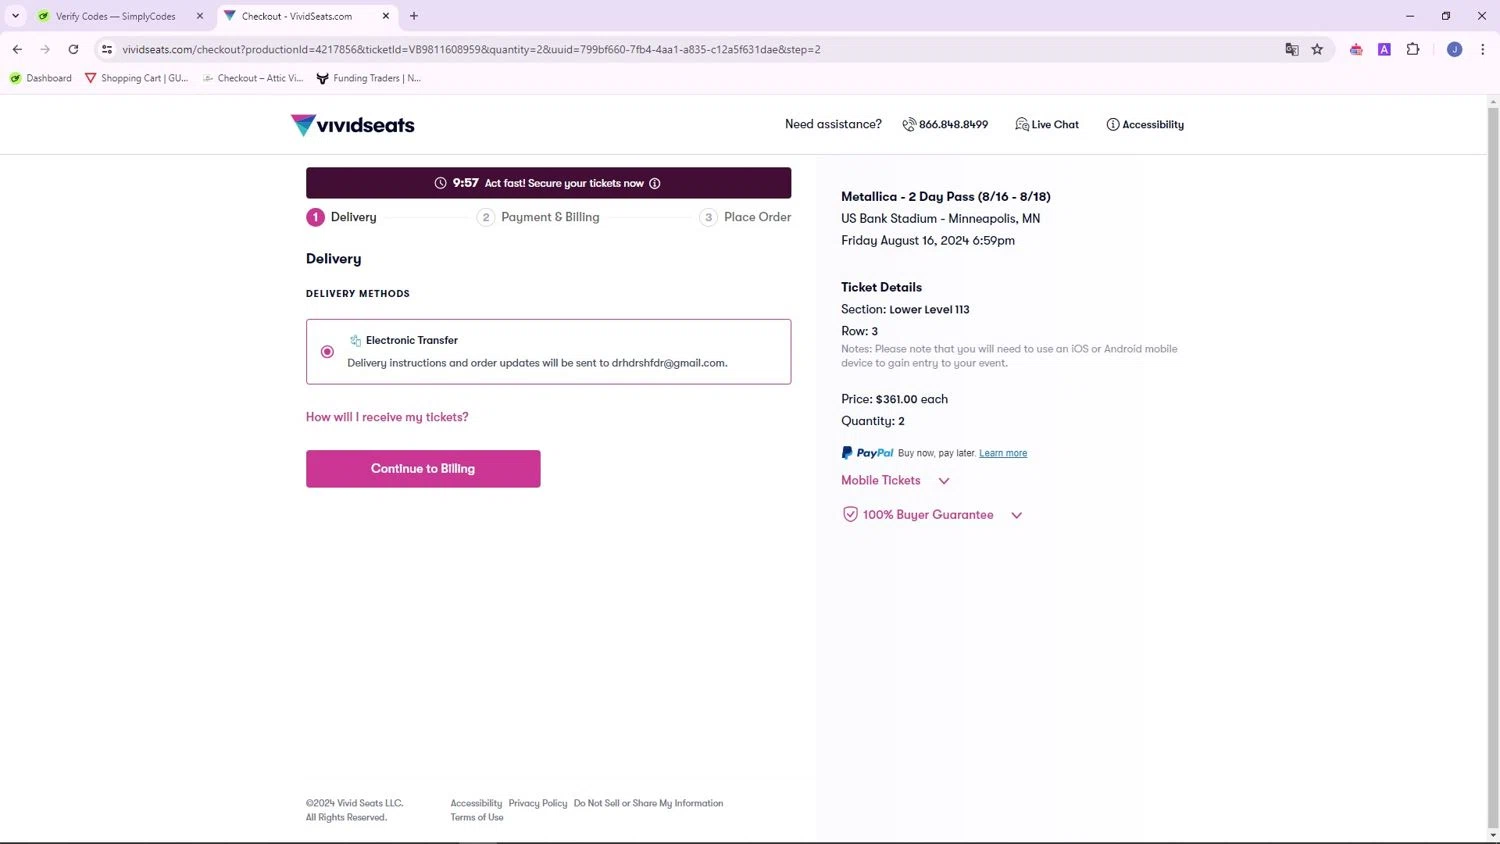Click the Vivid Seats logo
This screenshot has height=844, width=1500.
(352, 125)
